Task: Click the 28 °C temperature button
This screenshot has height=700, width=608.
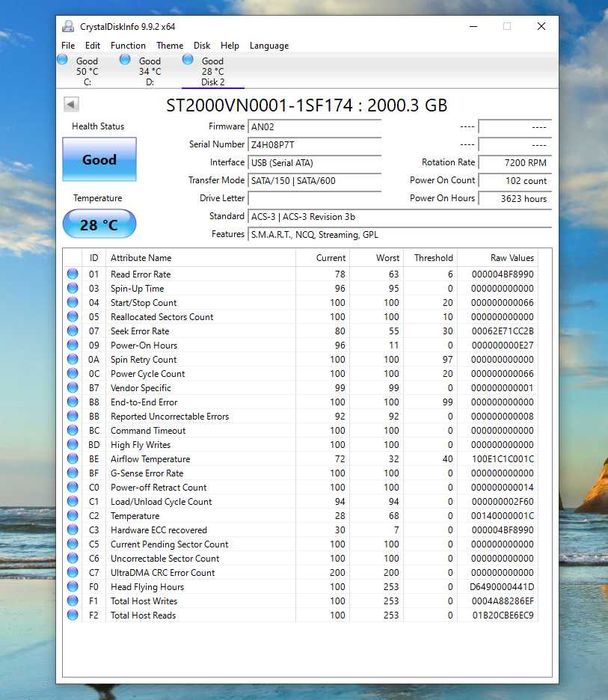Action: 99,224
